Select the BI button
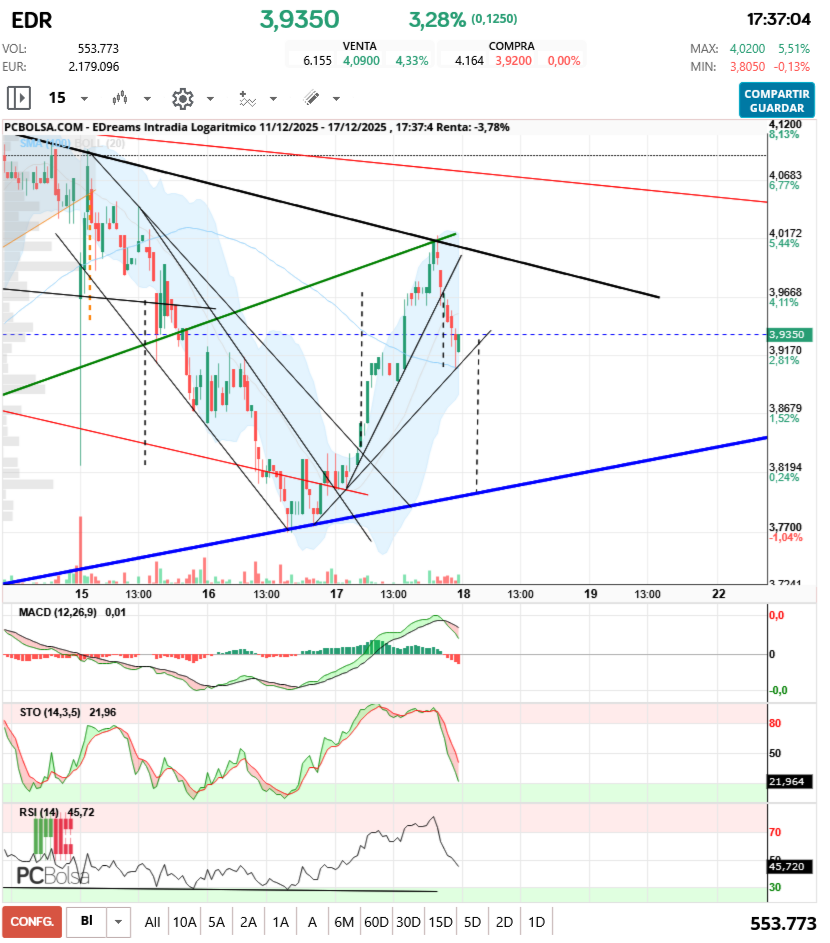This screenshot has width=830, height=943. pyautogui.click(x=87, y=921)
